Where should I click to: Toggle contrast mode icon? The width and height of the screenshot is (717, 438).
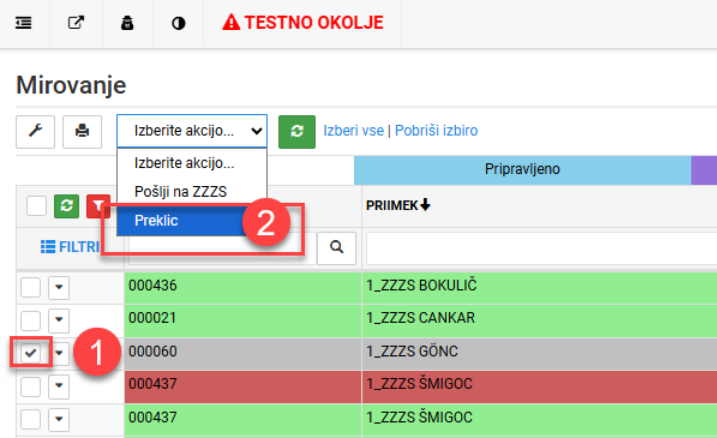pyautogui.click(x=178, y=23)
